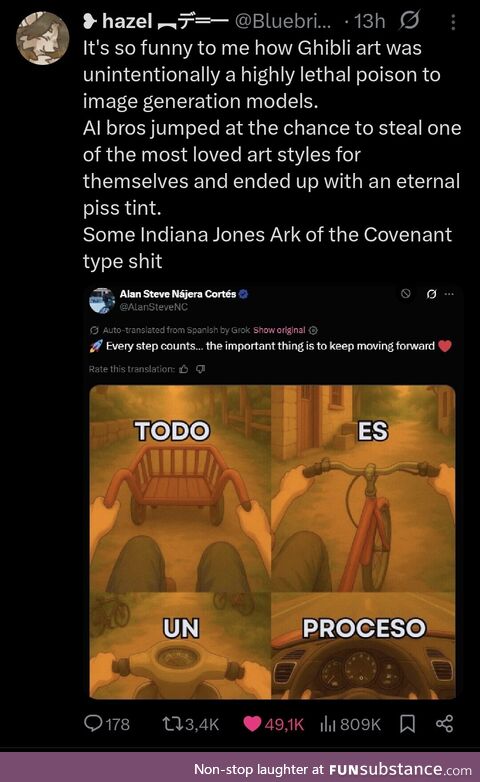Click the Grok icon beside the timestamp
480x782 pixels.
pyautogui.click(x=410, y=20)
